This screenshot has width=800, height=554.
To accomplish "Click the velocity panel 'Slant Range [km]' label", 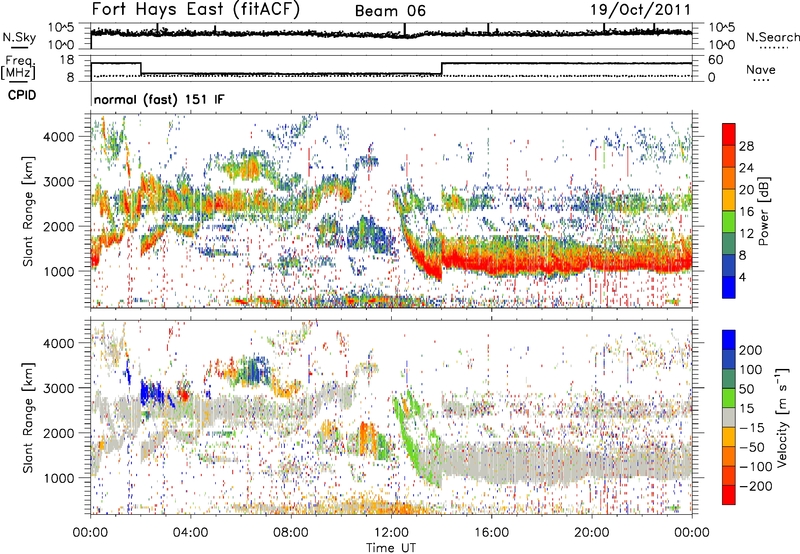I will click(28, 417).
